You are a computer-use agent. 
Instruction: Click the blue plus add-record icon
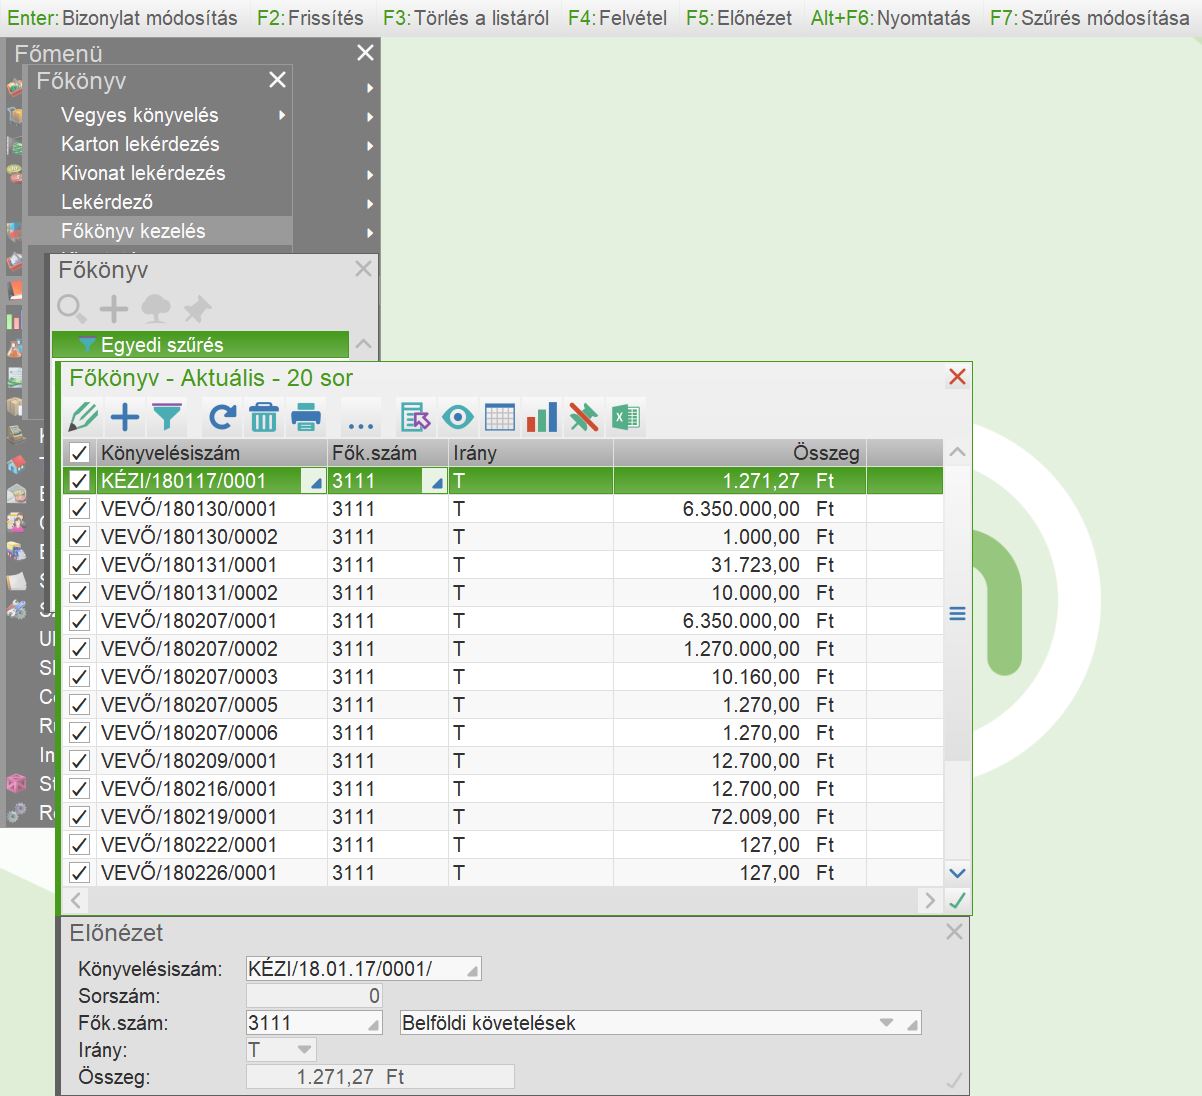pyautogui.click(x=125, y=416)
